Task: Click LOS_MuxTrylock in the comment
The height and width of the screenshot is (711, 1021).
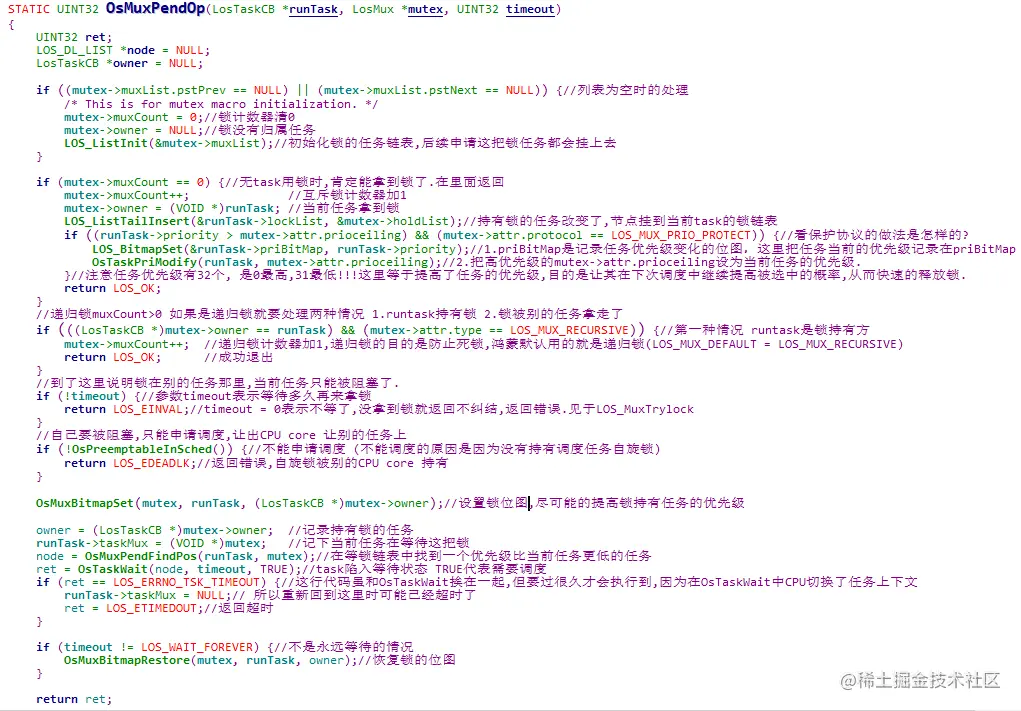Action: point(645,410)
